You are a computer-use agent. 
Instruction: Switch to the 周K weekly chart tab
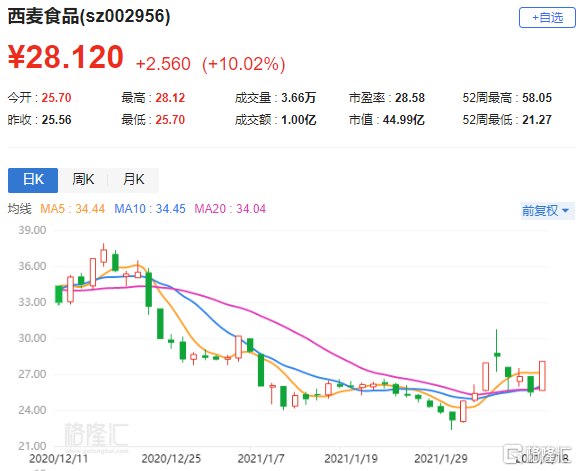pyautogui.click(x=83, y=180)
